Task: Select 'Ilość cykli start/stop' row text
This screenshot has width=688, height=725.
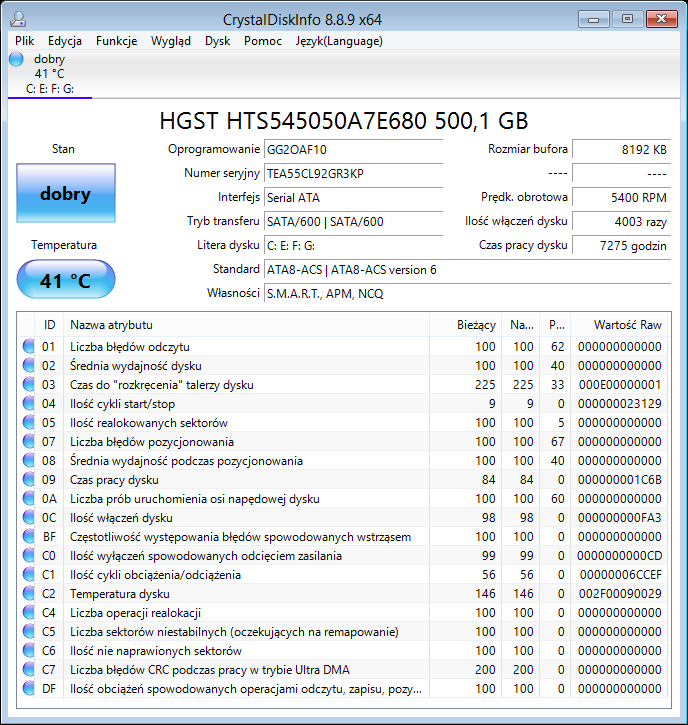Action: click(123, 404)
